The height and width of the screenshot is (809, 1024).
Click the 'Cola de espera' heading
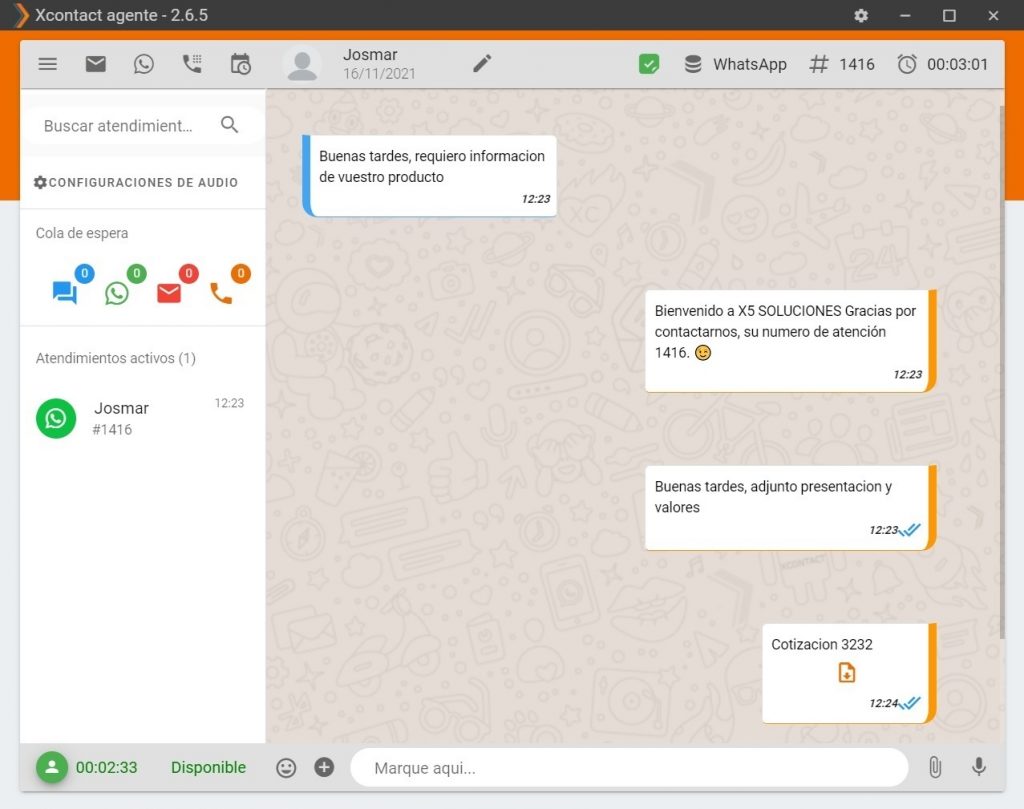click(82, 233)
